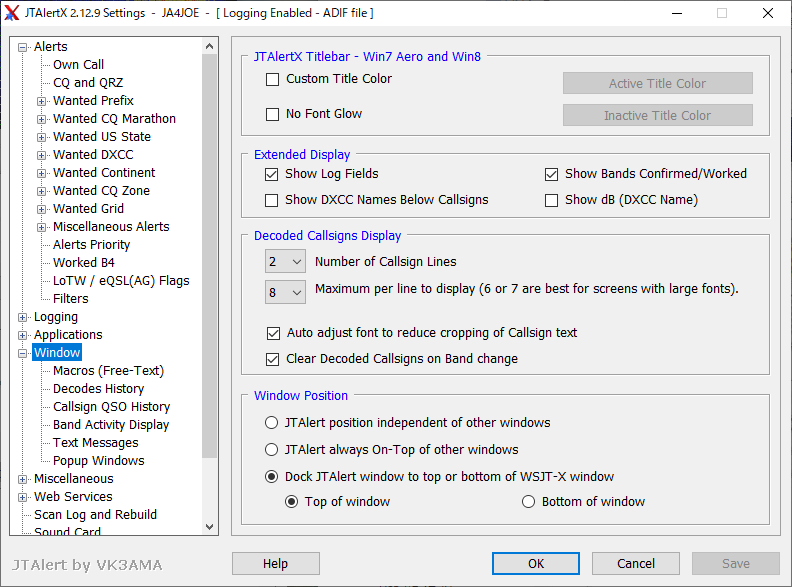
Task: Select Dock JTAlert window to WSJT-X option
Action: coord(271,476)
